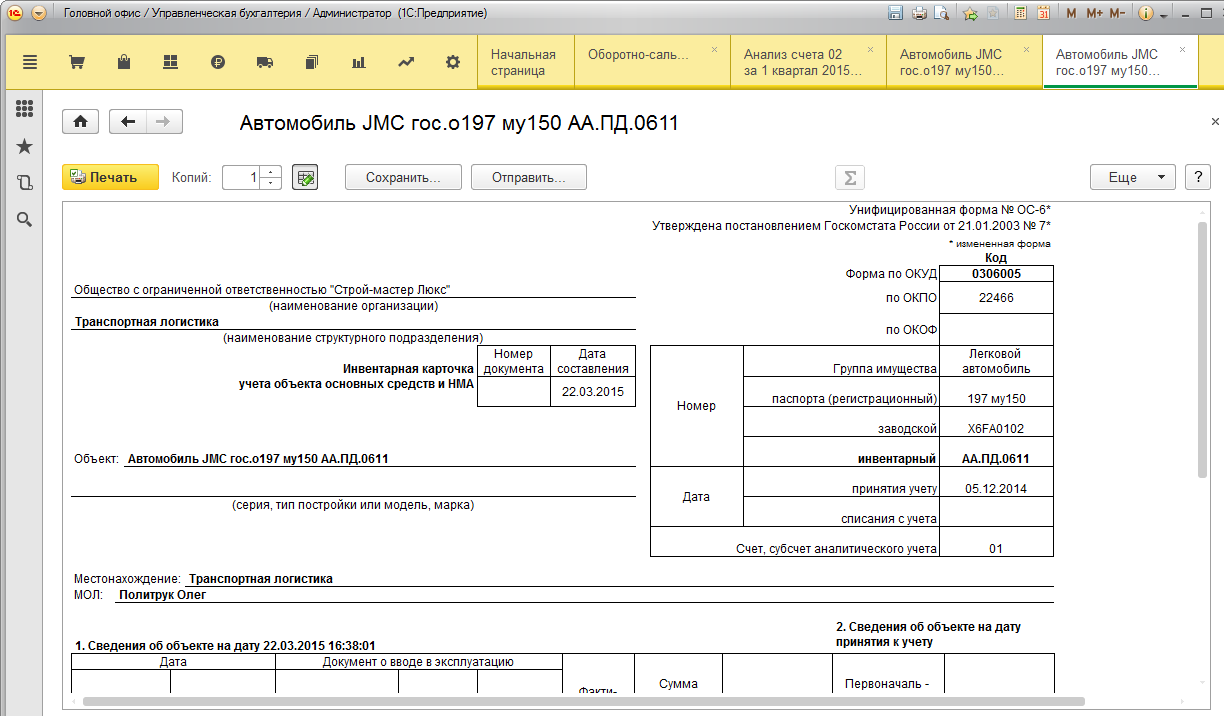This screenshot has width=1224, height=716.
Task: Open the shopping cart section icon
Action: [76, 62]
